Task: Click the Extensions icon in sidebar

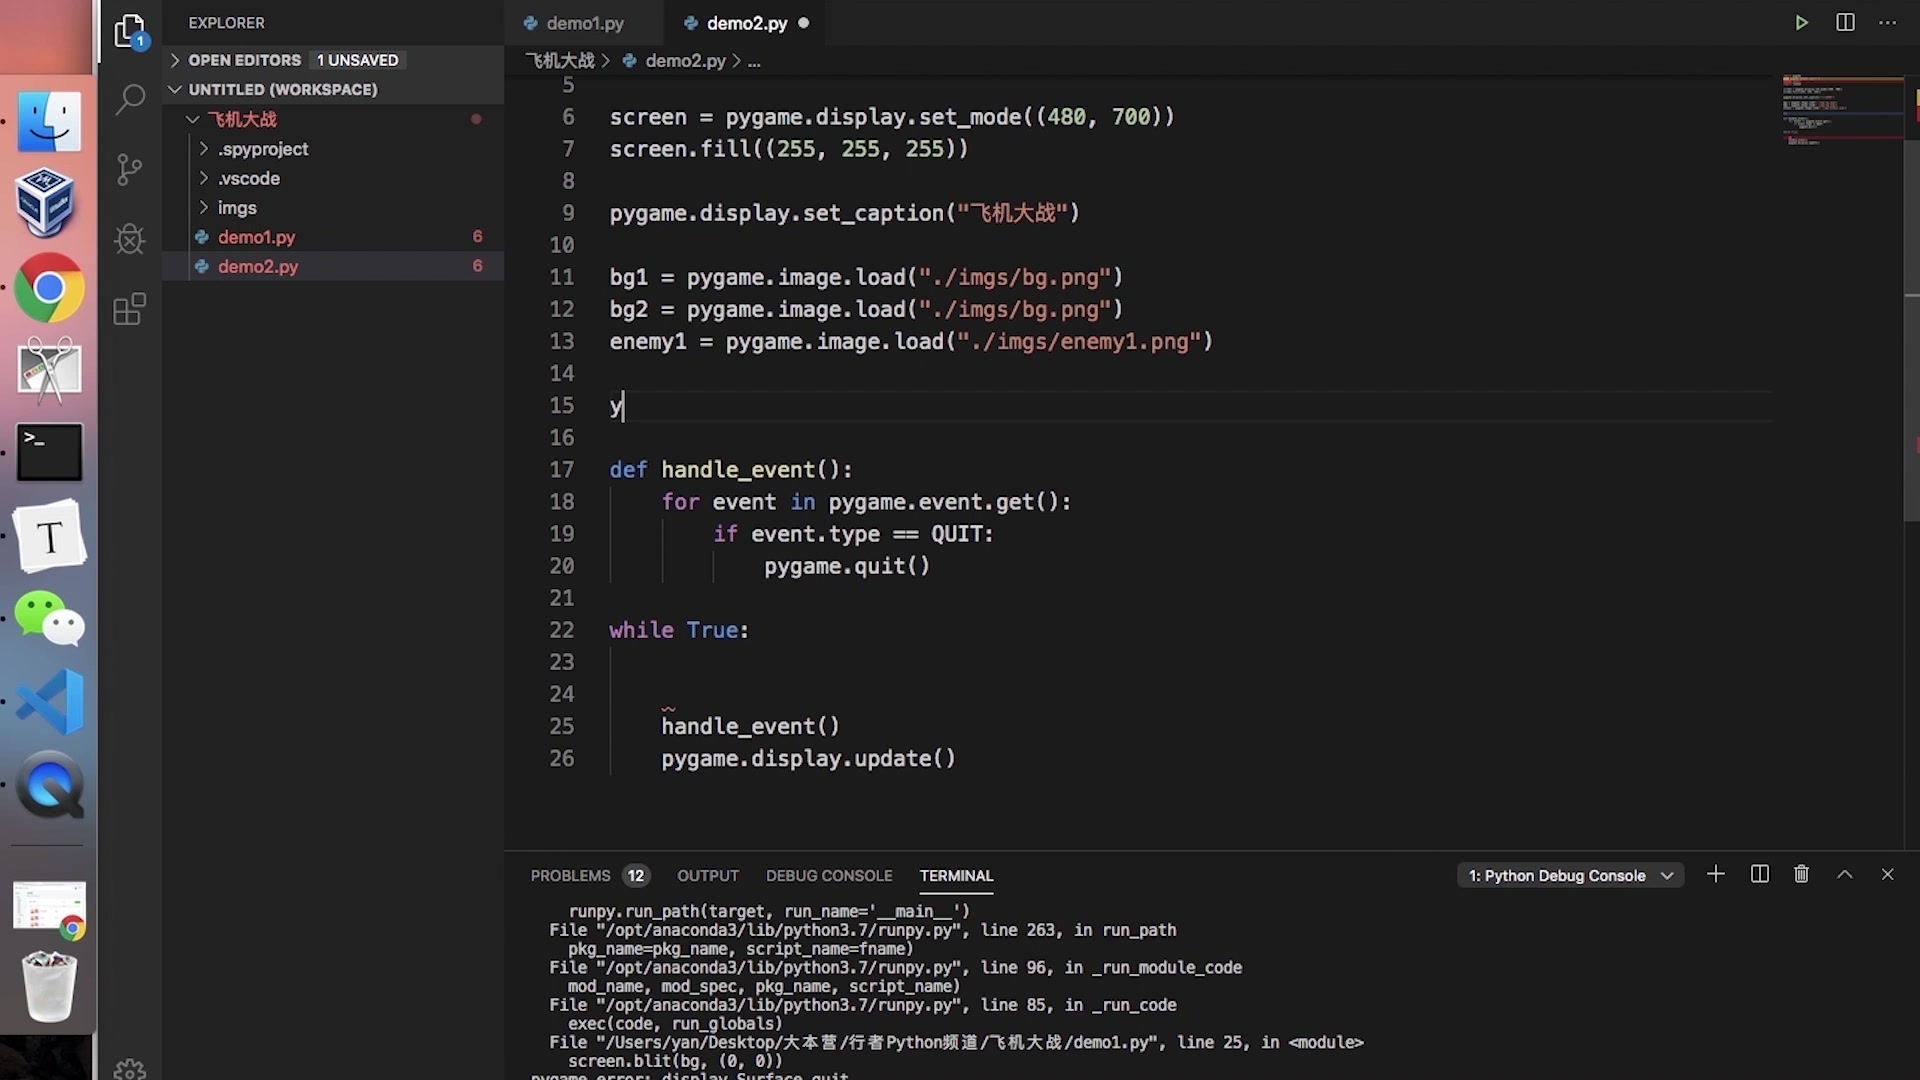Action: coord(128,307)
